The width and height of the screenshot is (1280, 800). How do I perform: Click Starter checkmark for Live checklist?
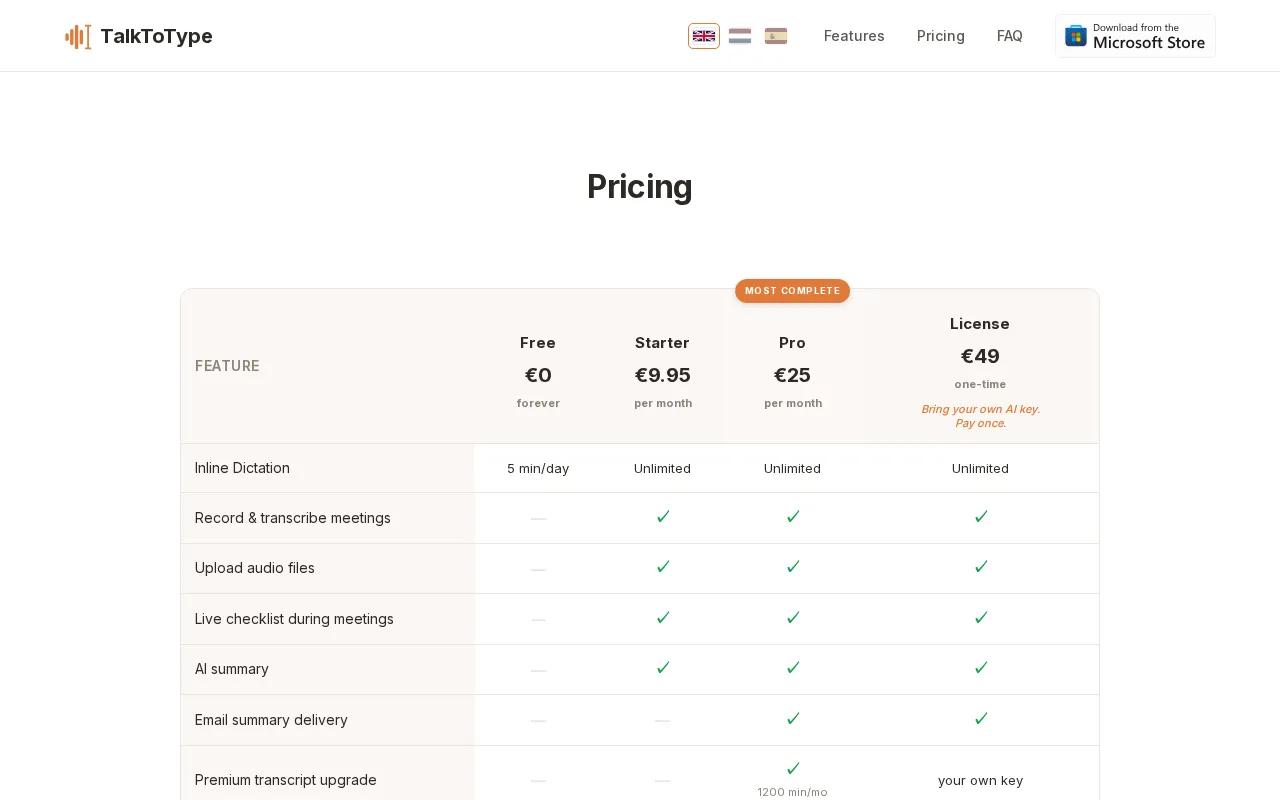click(662, 618)
